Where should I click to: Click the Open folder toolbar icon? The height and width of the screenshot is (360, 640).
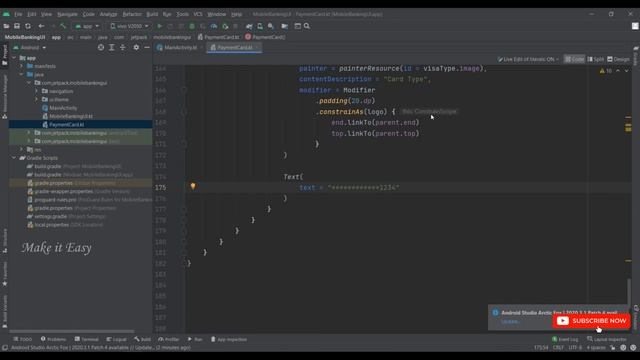pos(6,26)
